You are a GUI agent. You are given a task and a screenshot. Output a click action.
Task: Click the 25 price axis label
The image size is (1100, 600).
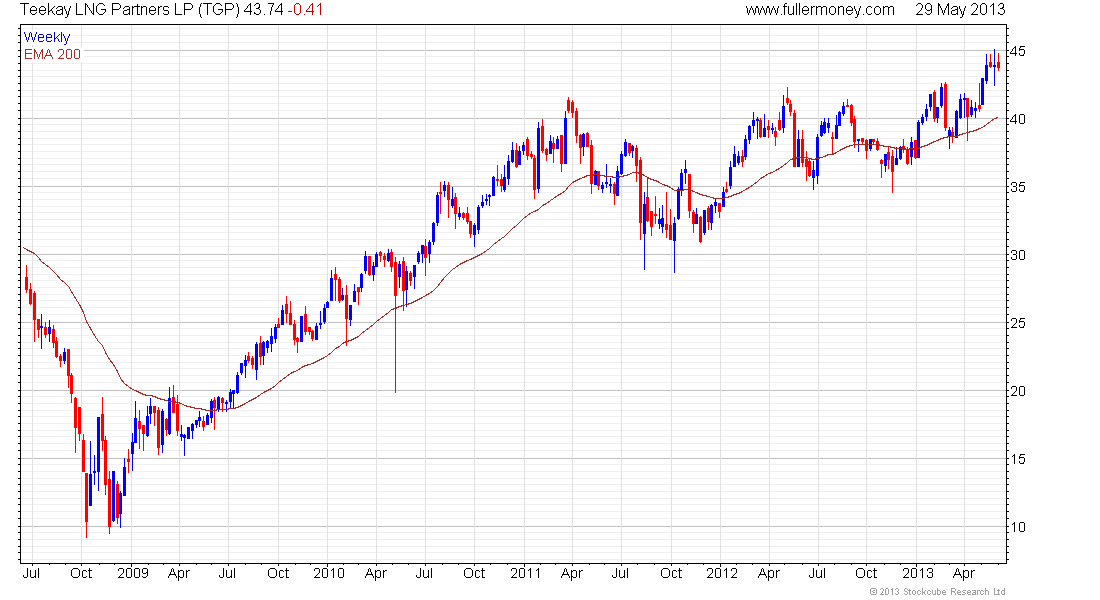click(1017, 324)
